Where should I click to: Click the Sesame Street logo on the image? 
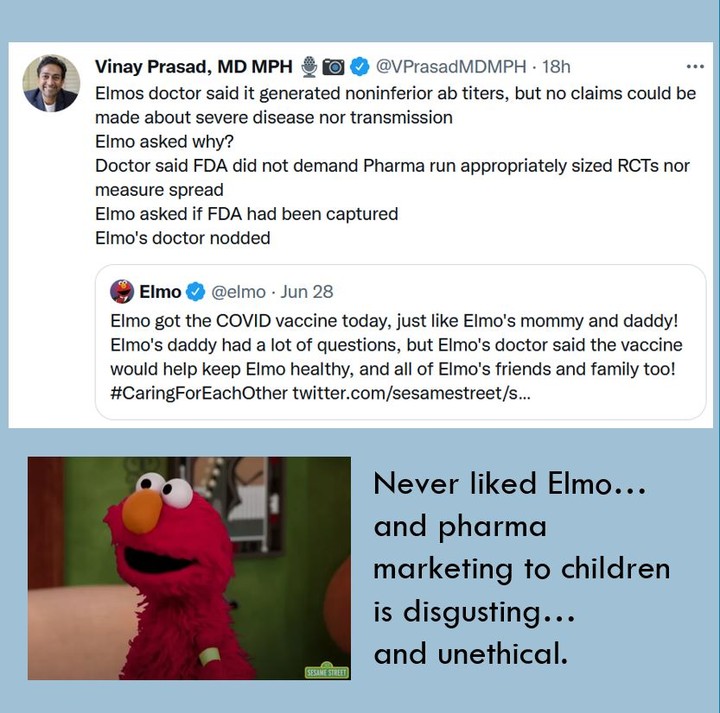click(x=325, y=671)
